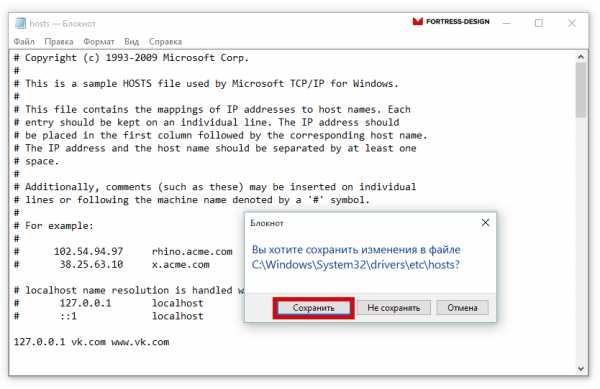
Task: Click the 'Additionally, comments' line
Action: click(215, 187)
